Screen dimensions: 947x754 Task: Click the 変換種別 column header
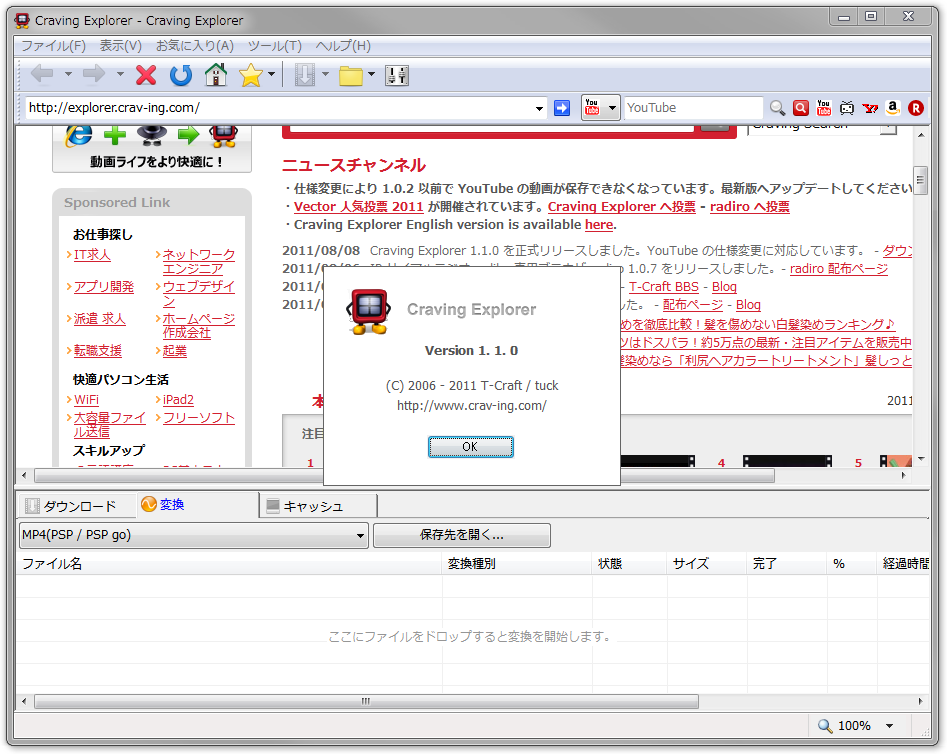pyautogui.click(x=517, y=564)
